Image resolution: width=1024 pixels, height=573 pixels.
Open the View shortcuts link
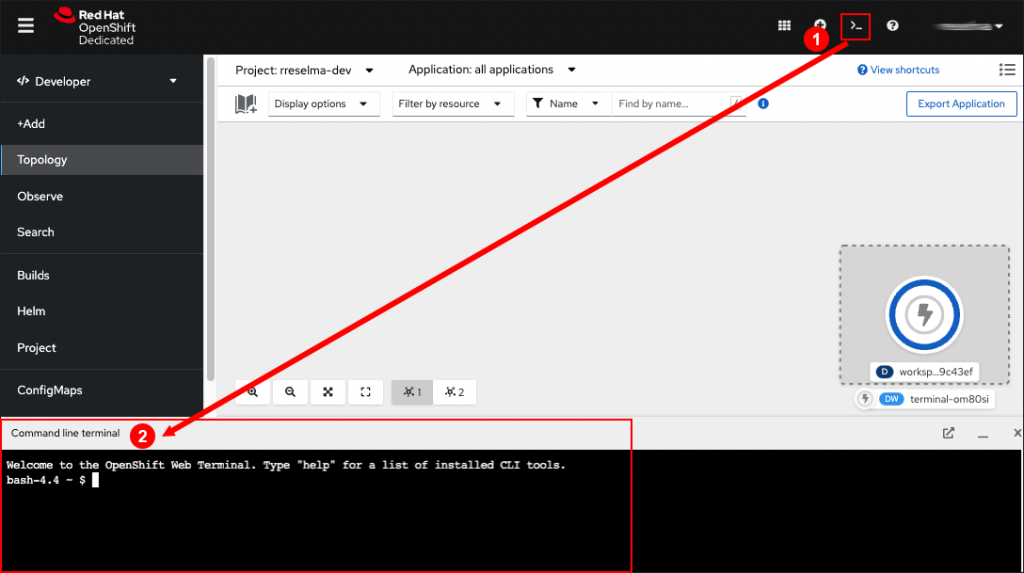point(898,70)
